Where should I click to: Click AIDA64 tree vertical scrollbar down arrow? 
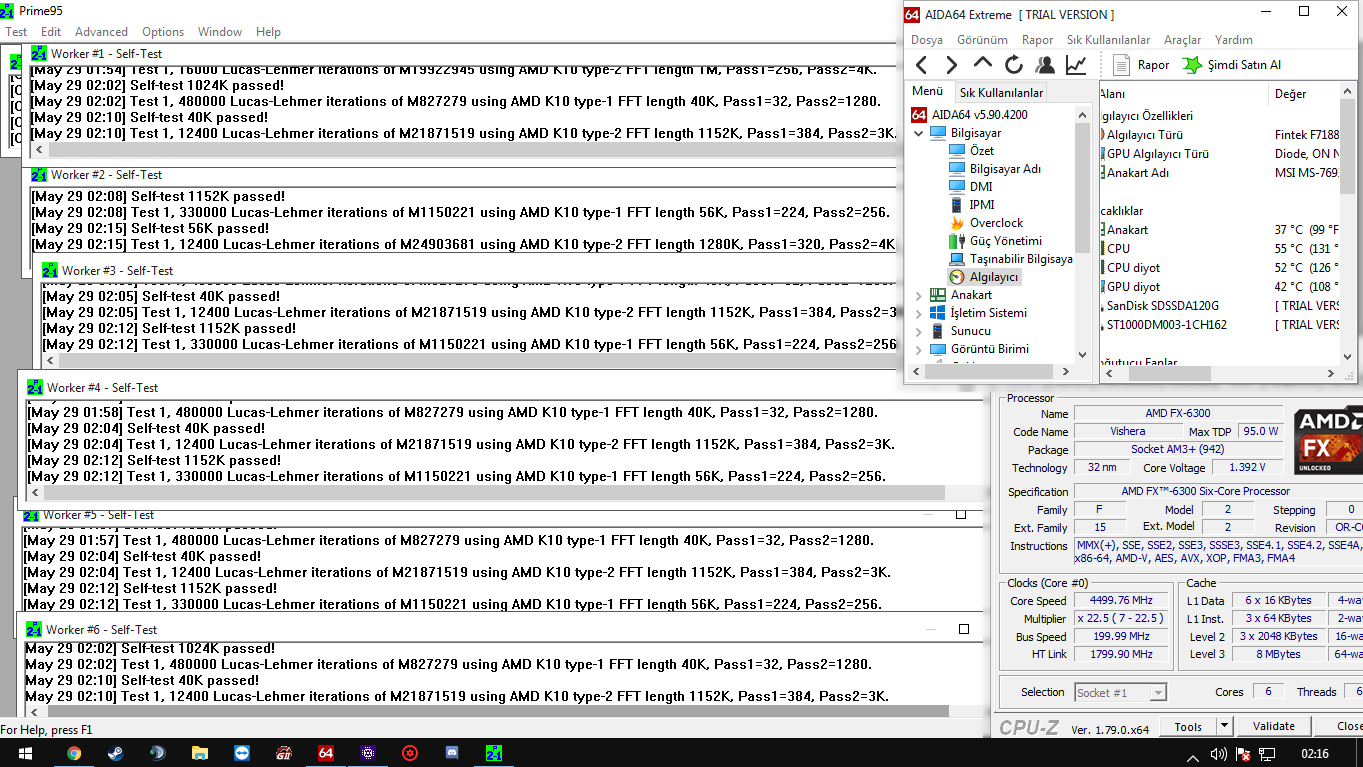(1083, 354)
